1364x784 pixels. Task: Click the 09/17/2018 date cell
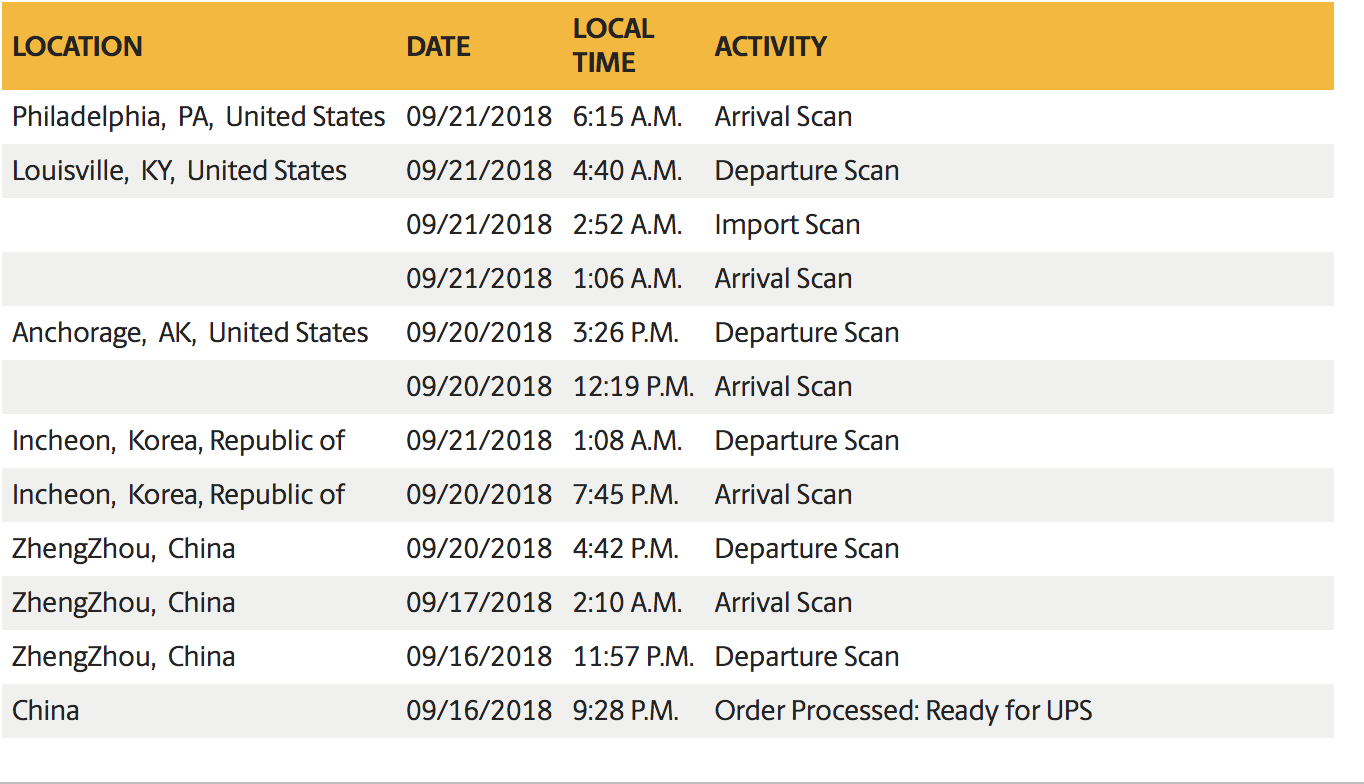pos(478,603)
